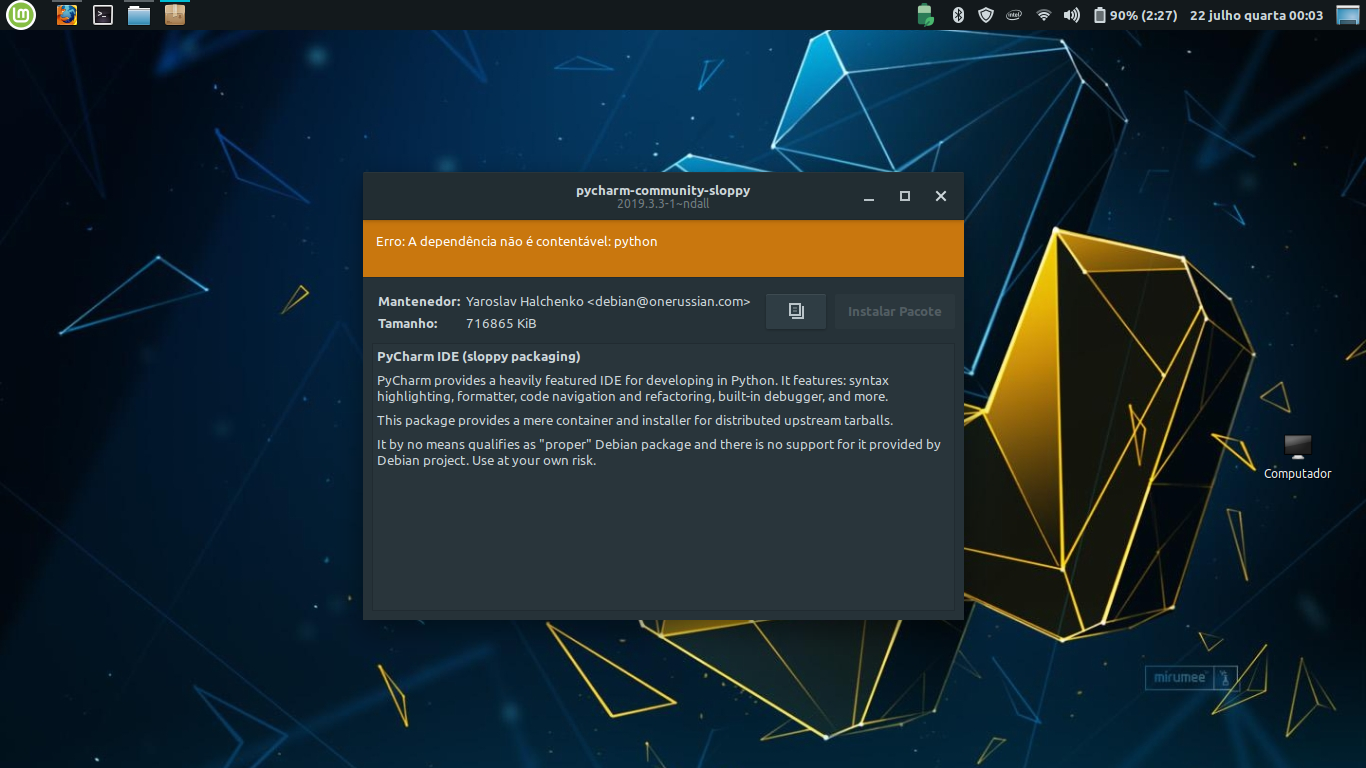Minimize the pycharm-community-sloppy window

point(869,197)
